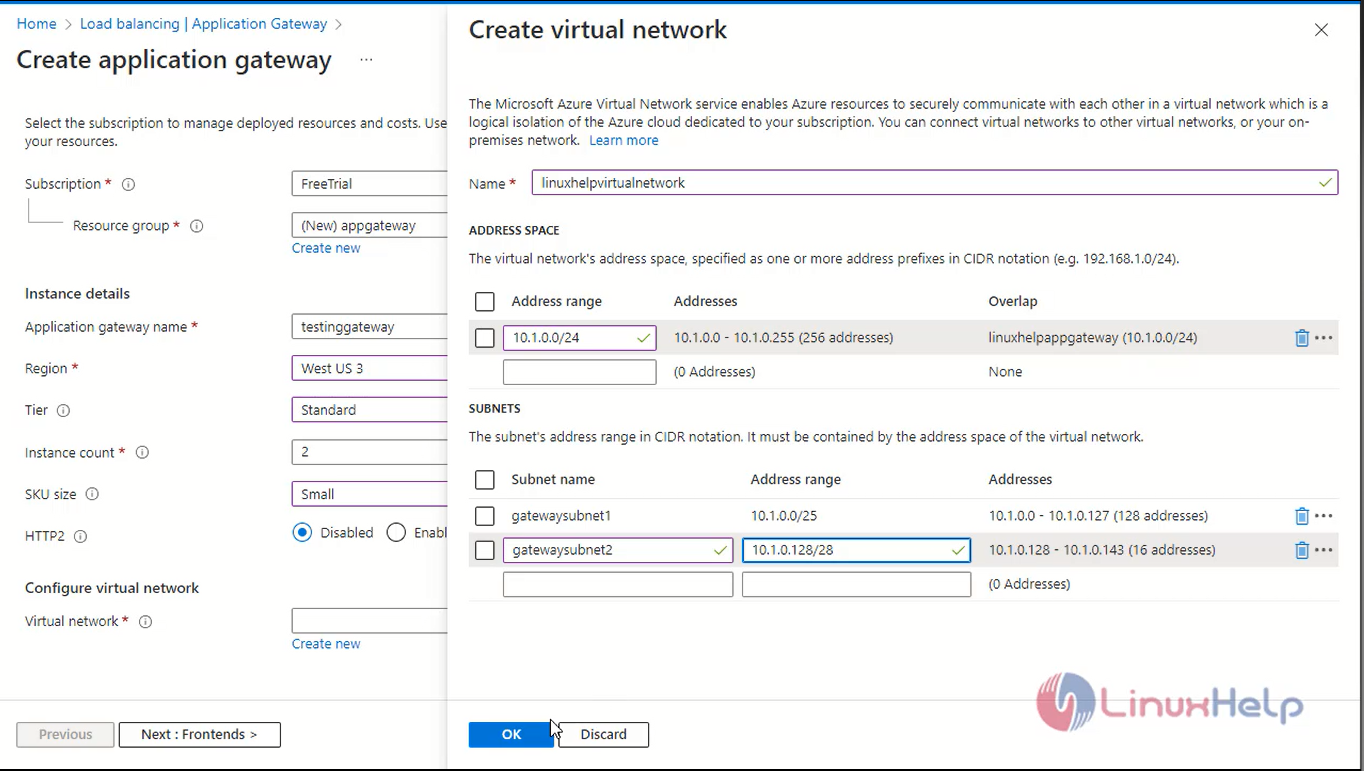Viewport: 1364px width, 771px height.
Task: Click Create new under Resource group
Action: [x=326, y=248]
